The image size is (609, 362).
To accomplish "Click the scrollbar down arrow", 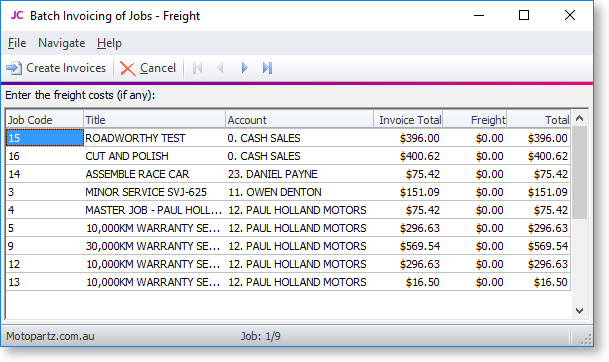I will 579,311.
